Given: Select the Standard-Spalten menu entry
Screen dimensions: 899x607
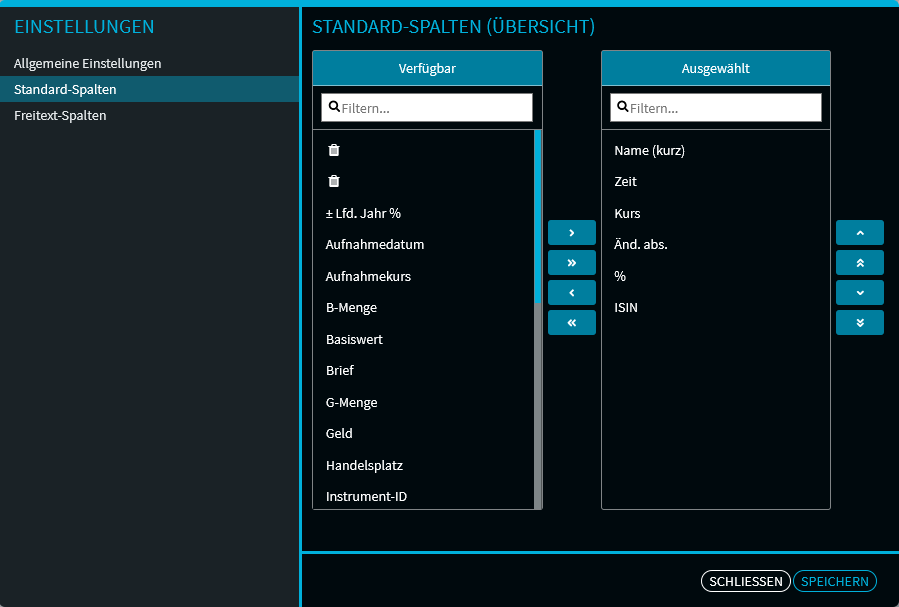Looking at the screenshot, I should 65,89.
